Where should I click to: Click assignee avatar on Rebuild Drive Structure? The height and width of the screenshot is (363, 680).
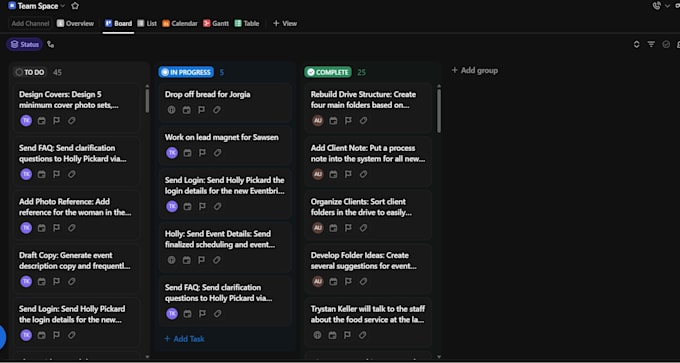(317, 121)
